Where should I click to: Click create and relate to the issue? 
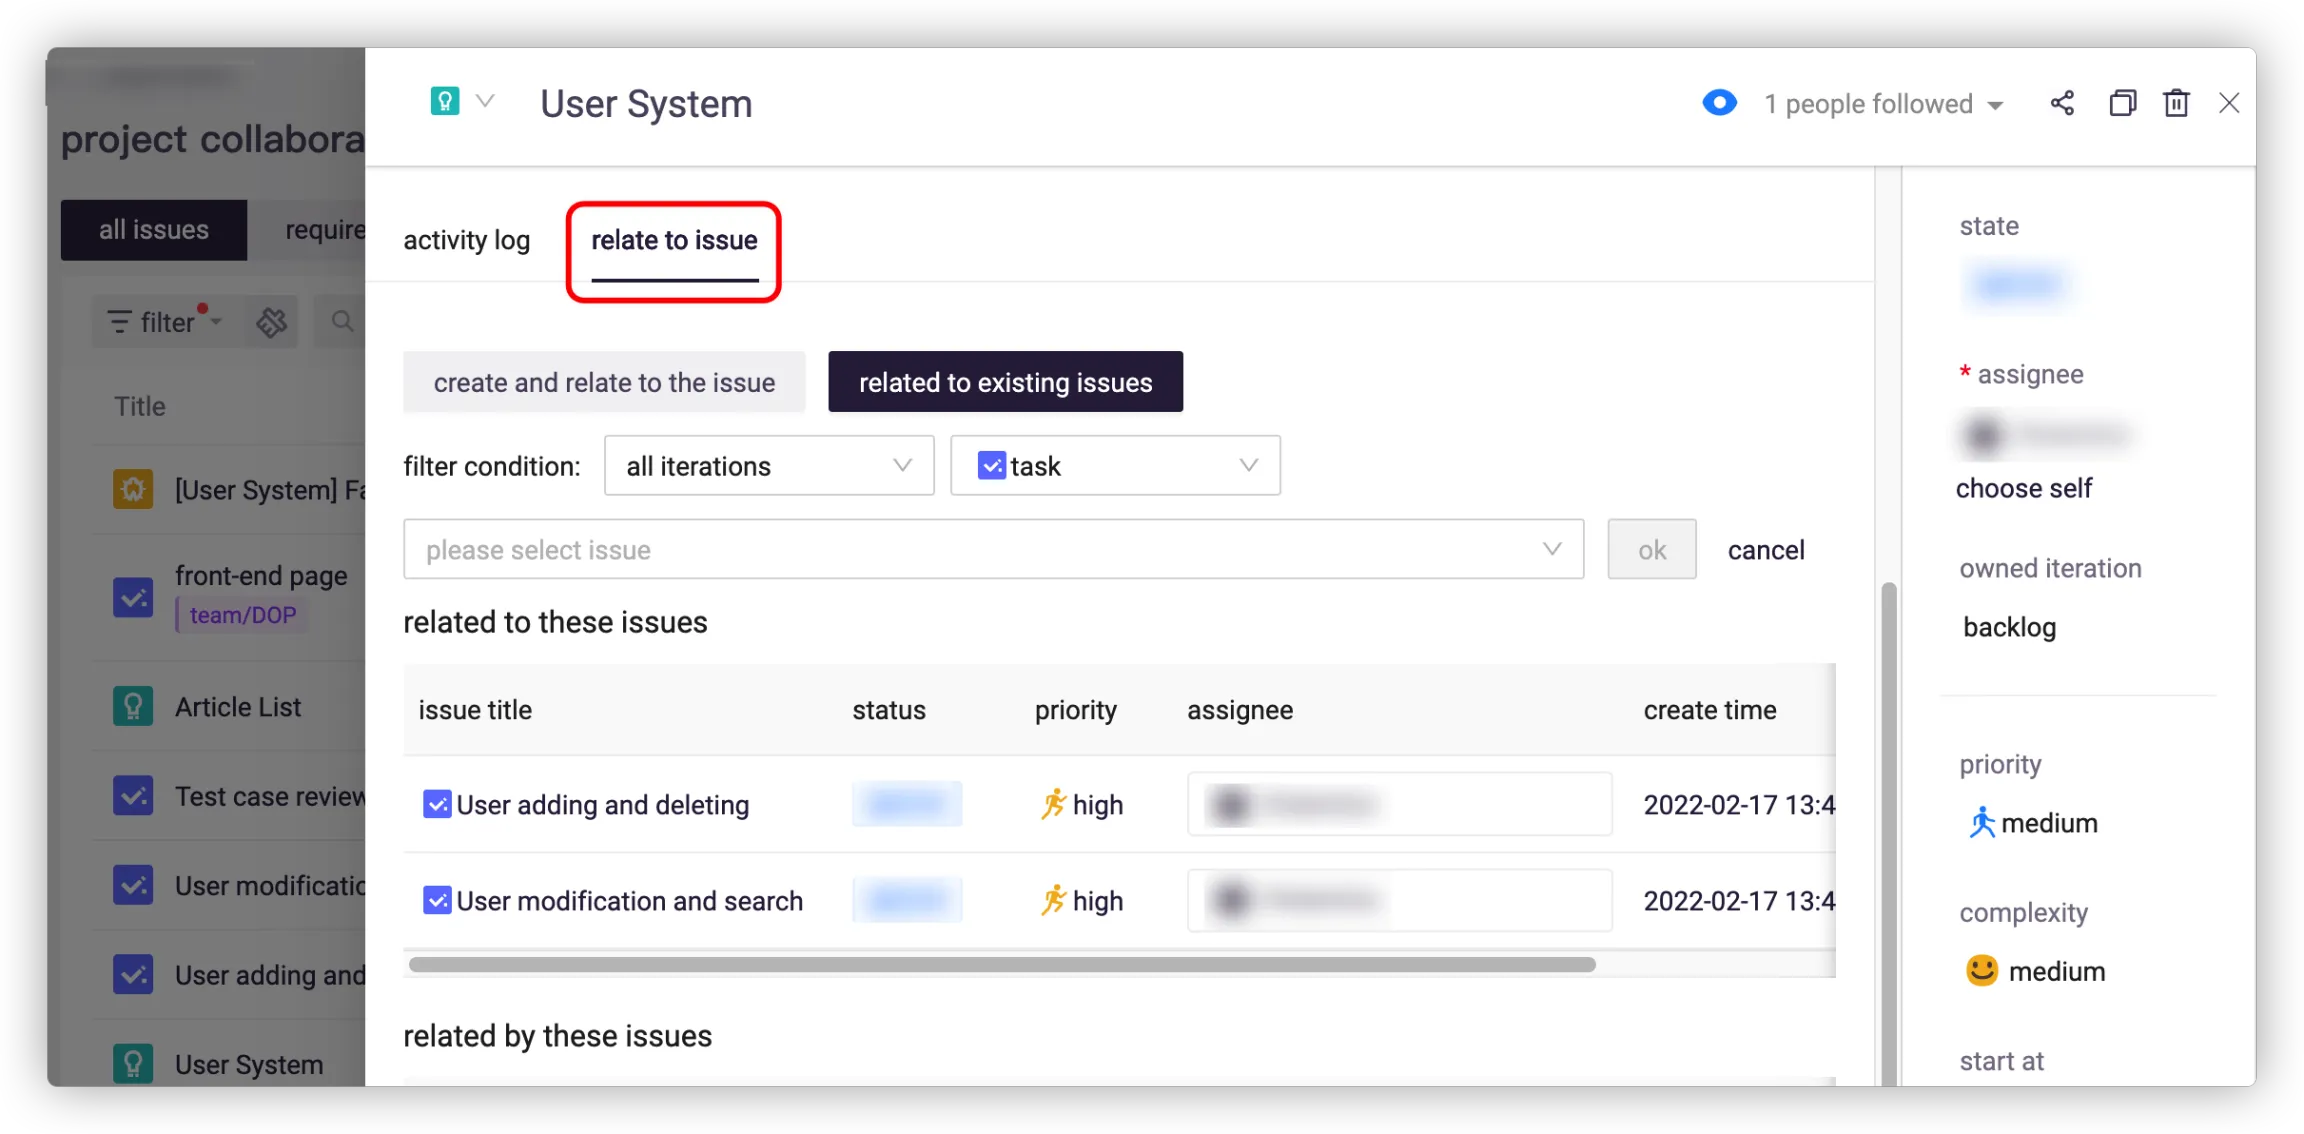pyautogui.click(x=604, y=382)
